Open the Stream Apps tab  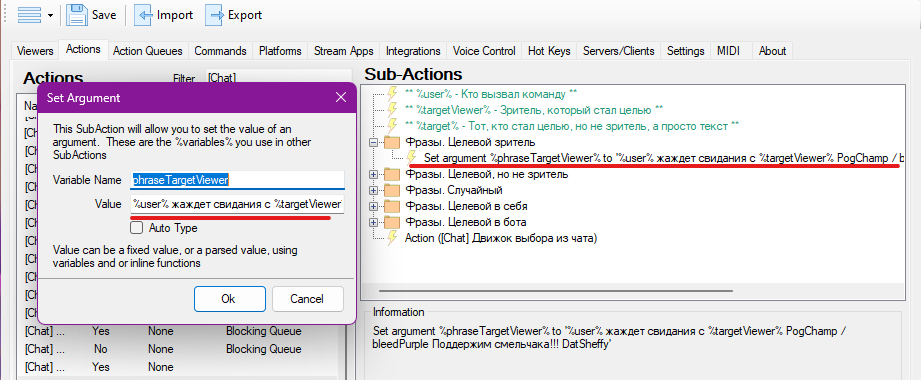344,51
